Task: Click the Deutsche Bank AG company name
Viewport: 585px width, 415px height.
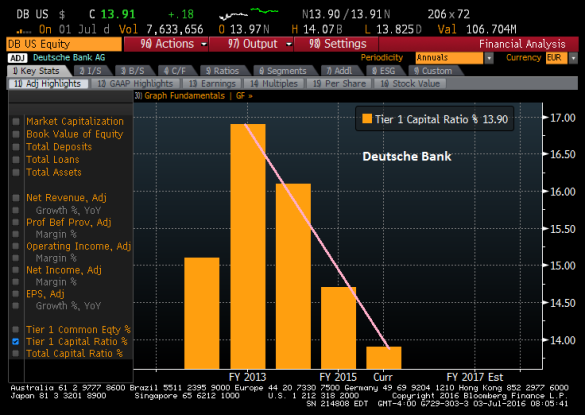Action: pyautogui.click(x=69, y=58)
